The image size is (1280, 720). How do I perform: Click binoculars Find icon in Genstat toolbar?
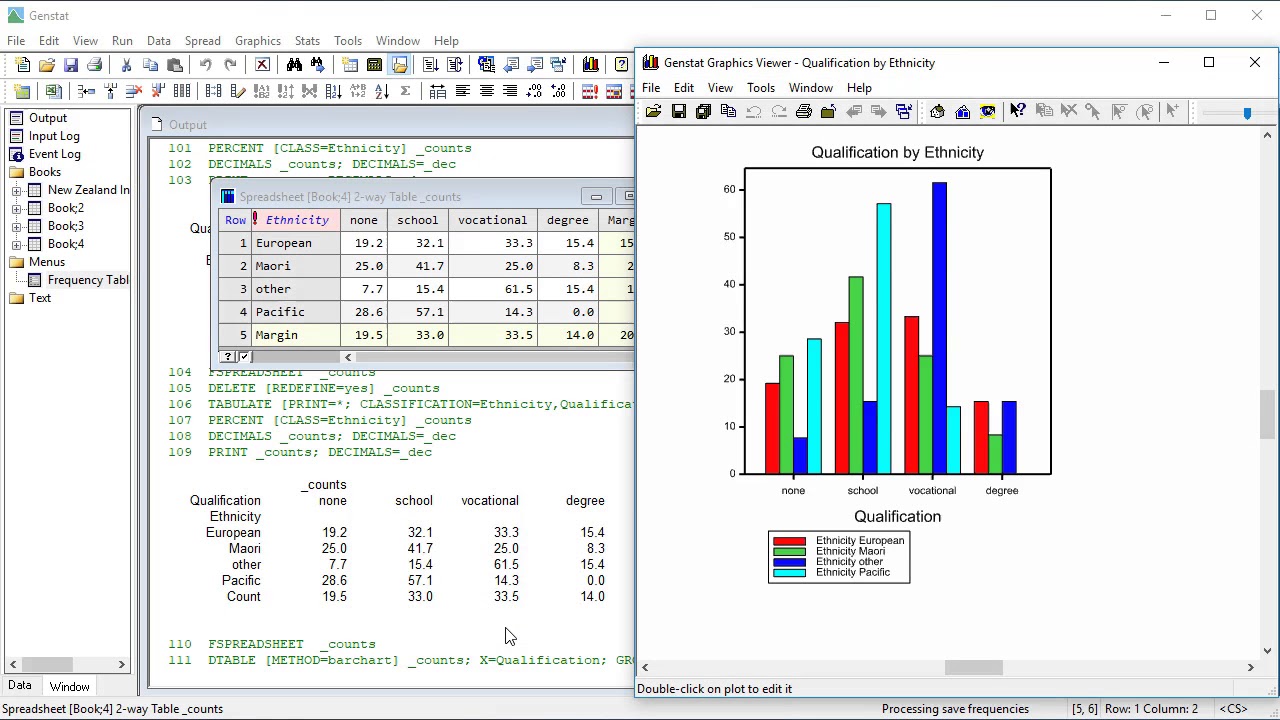294,65
